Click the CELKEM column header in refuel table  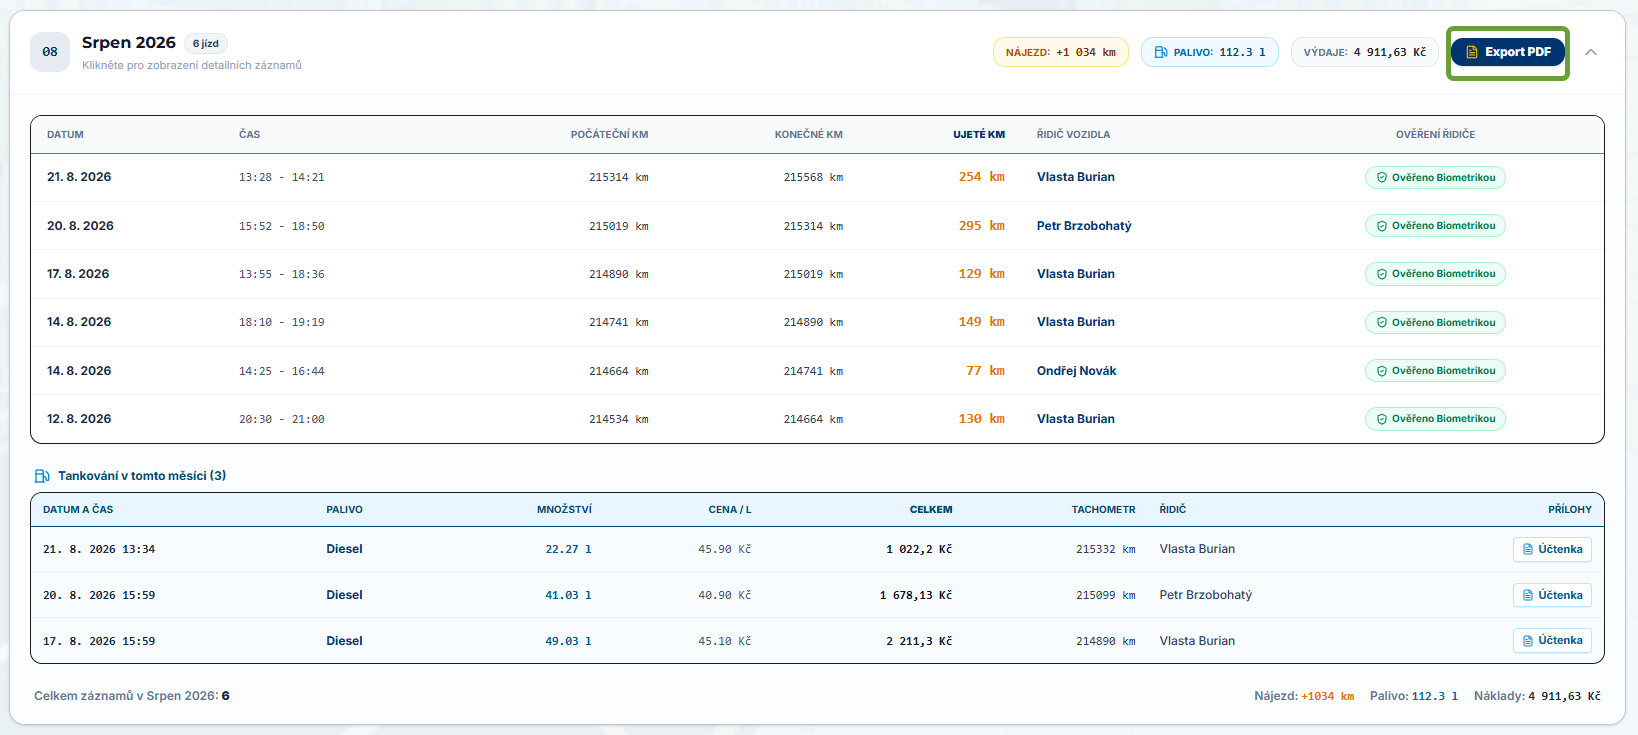point(931,509)
